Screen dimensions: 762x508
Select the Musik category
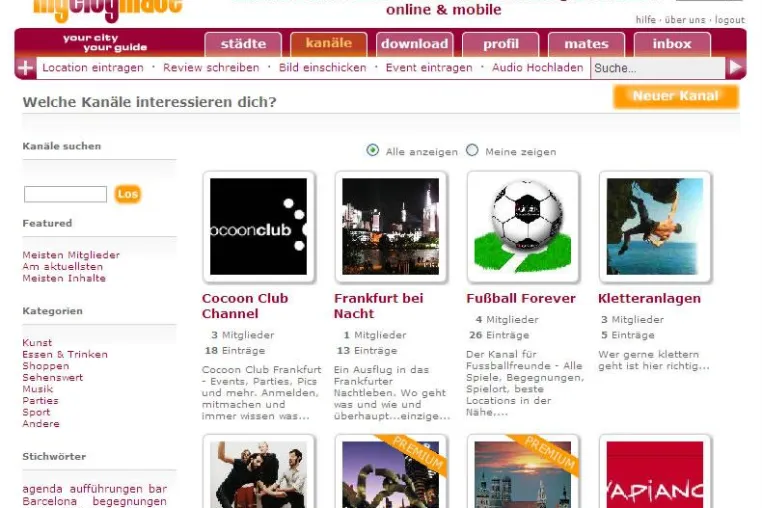37,389
